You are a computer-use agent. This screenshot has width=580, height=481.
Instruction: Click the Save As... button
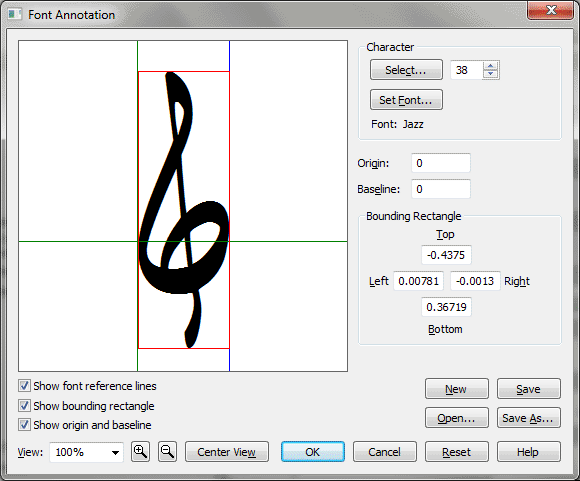529,418
